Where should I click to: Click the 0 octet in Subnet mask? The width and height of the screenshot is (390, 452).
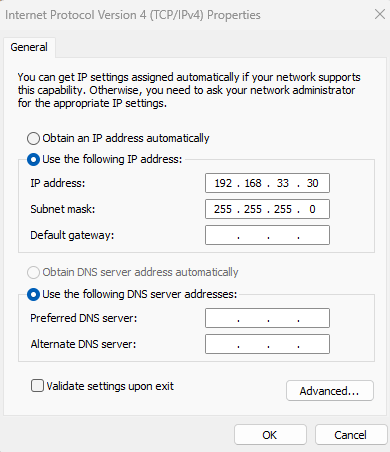312,209
